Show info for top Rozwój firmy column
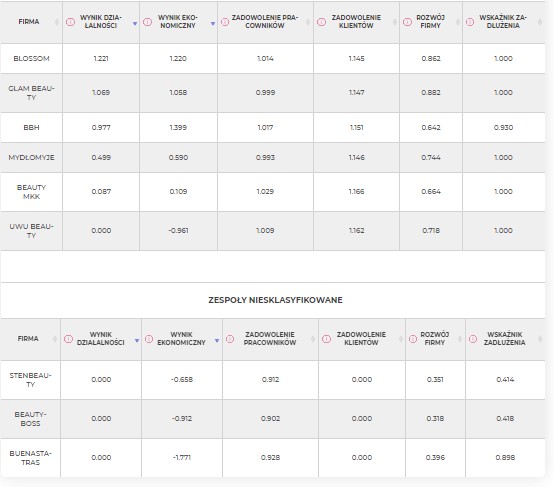This screenshot has width=554, height=487. click(x=407, y=22)
